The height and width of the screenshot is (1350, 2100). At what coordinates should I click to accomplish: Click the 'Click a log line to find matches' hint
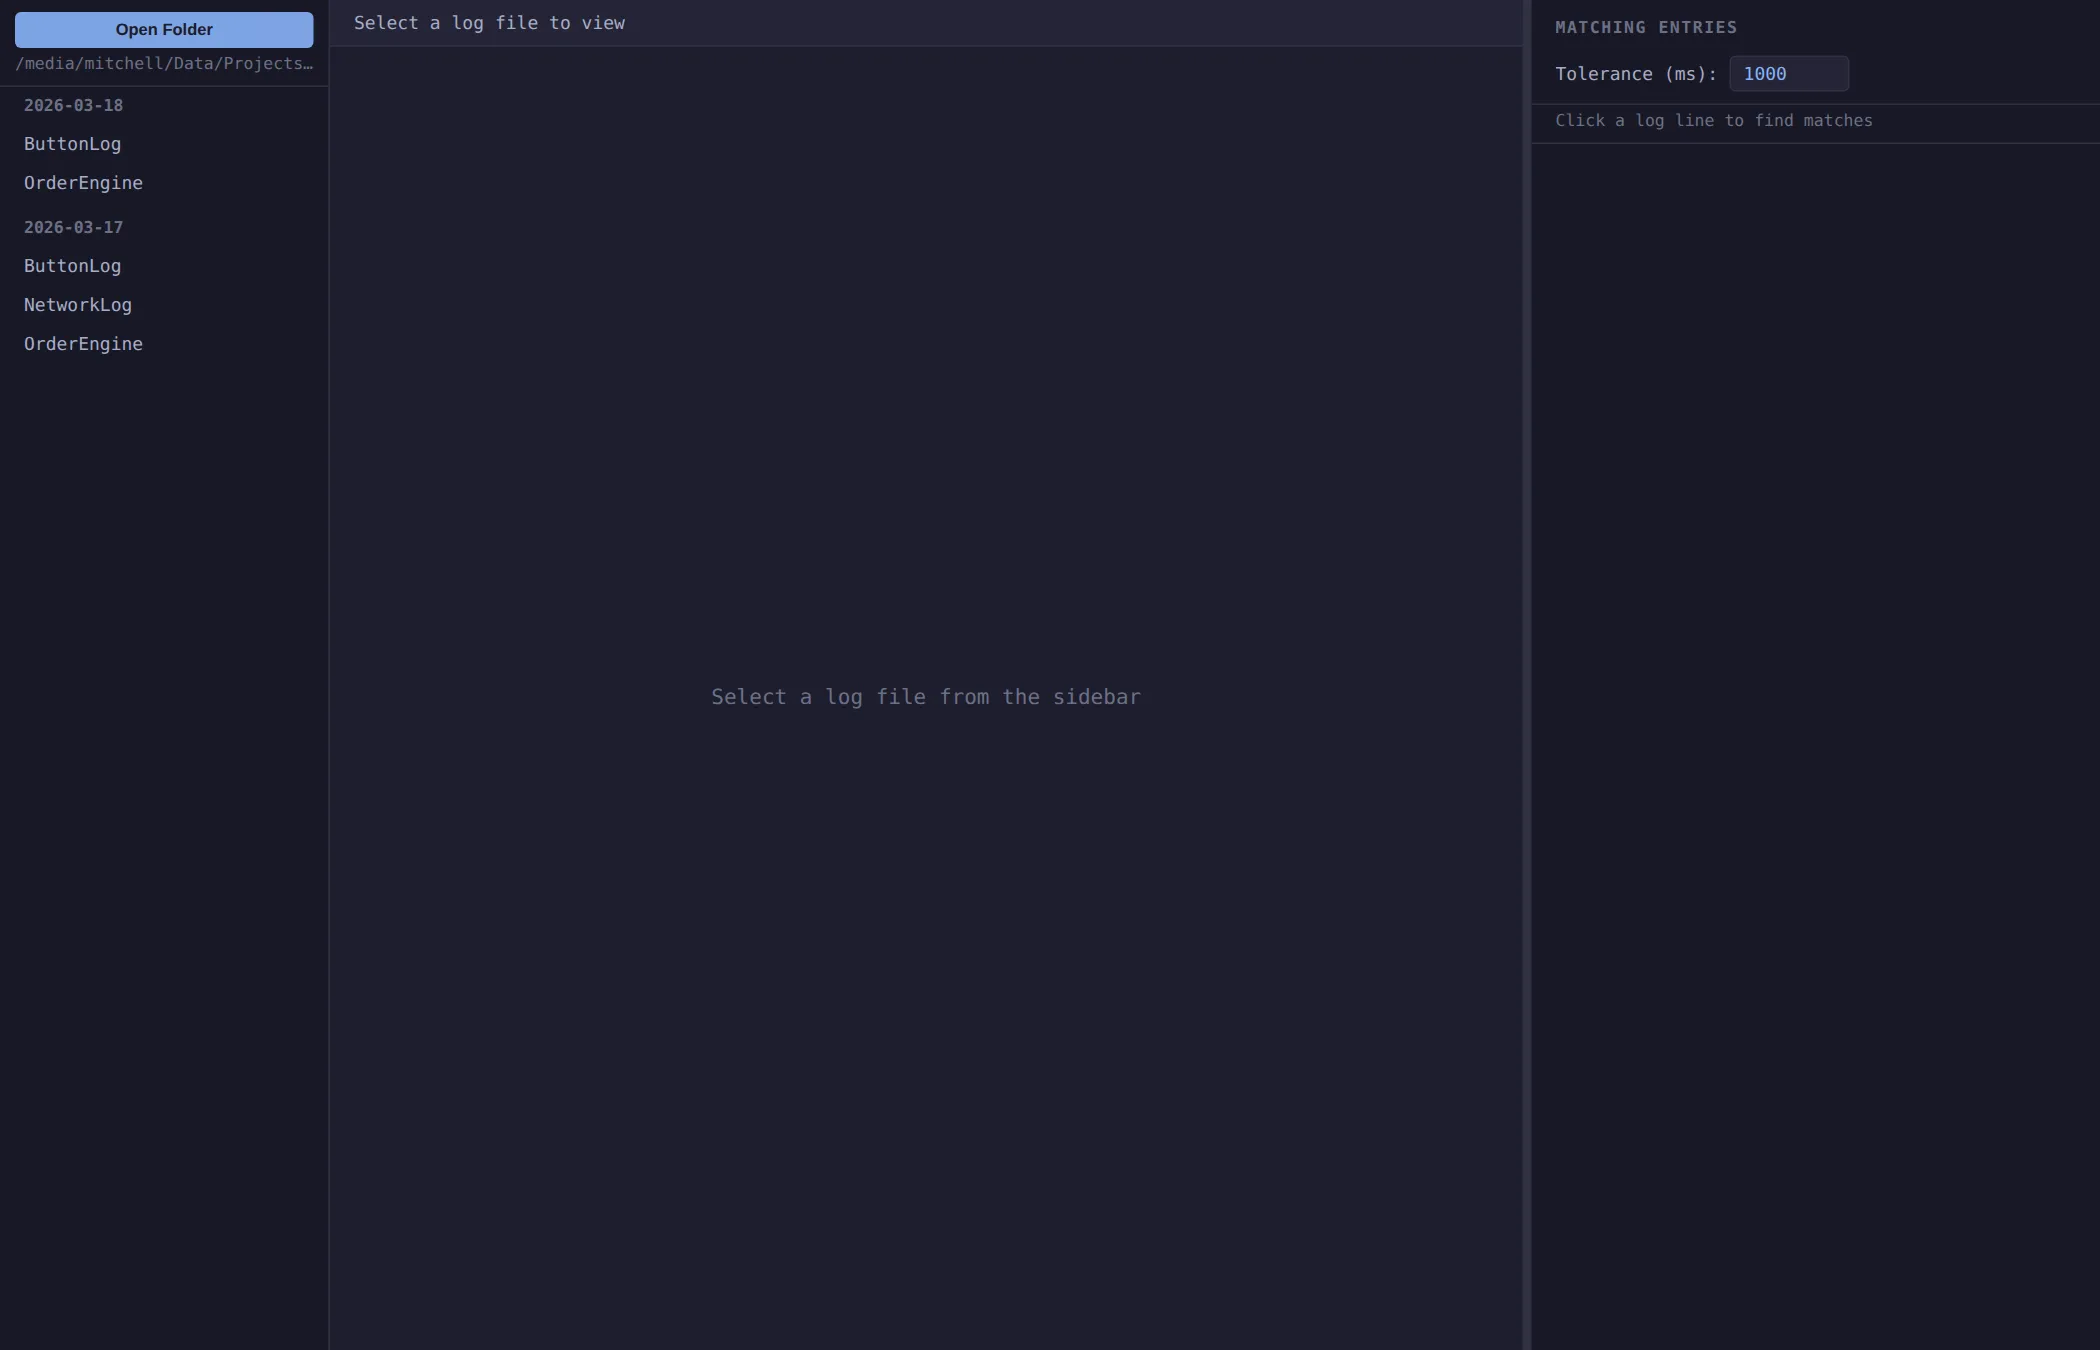1714,121
